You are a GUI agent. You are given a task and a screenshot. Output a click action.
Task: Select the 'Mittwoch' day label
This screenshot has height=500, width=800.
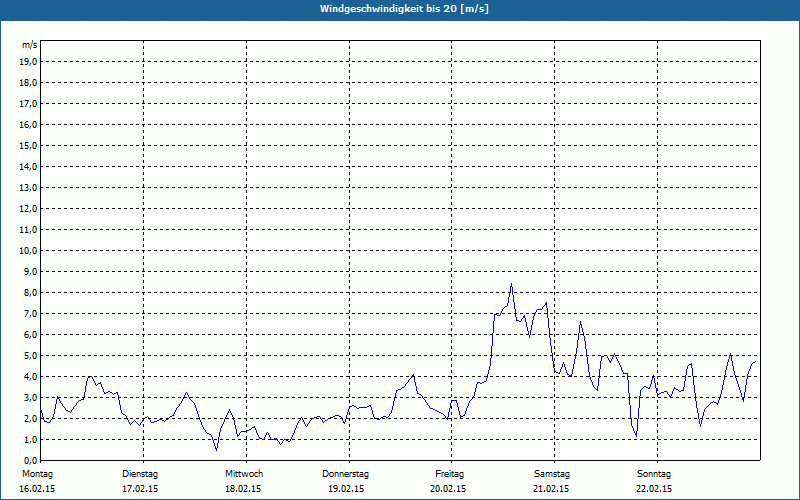[244, 474]
